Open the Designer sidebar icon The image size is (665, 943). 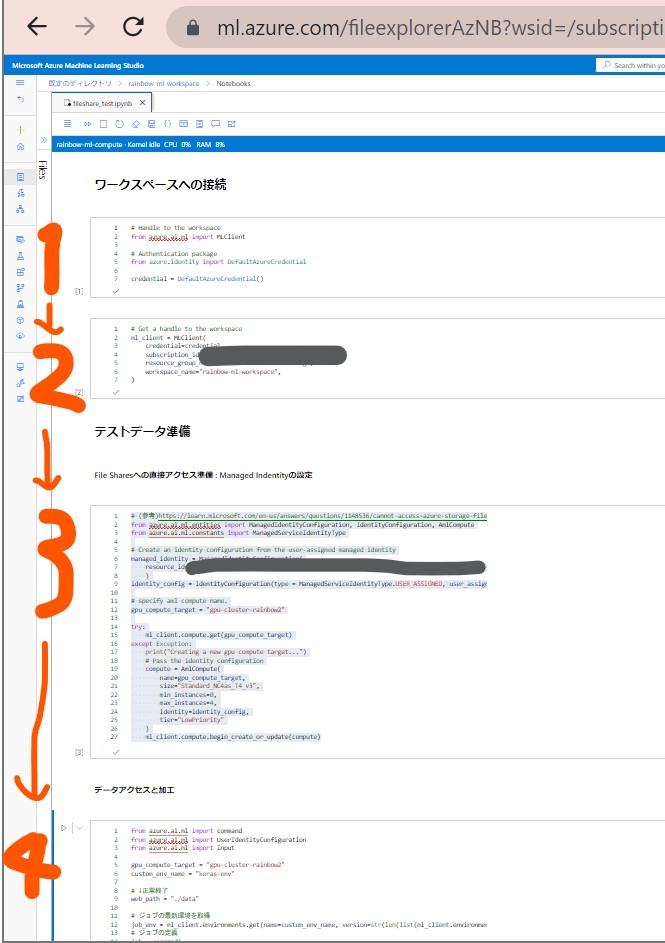[x=20, y=209]
